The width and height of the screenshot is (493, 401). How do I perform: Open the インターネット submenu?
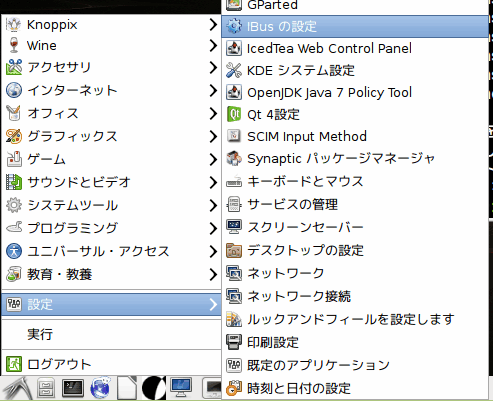click(x=111, y=90)
